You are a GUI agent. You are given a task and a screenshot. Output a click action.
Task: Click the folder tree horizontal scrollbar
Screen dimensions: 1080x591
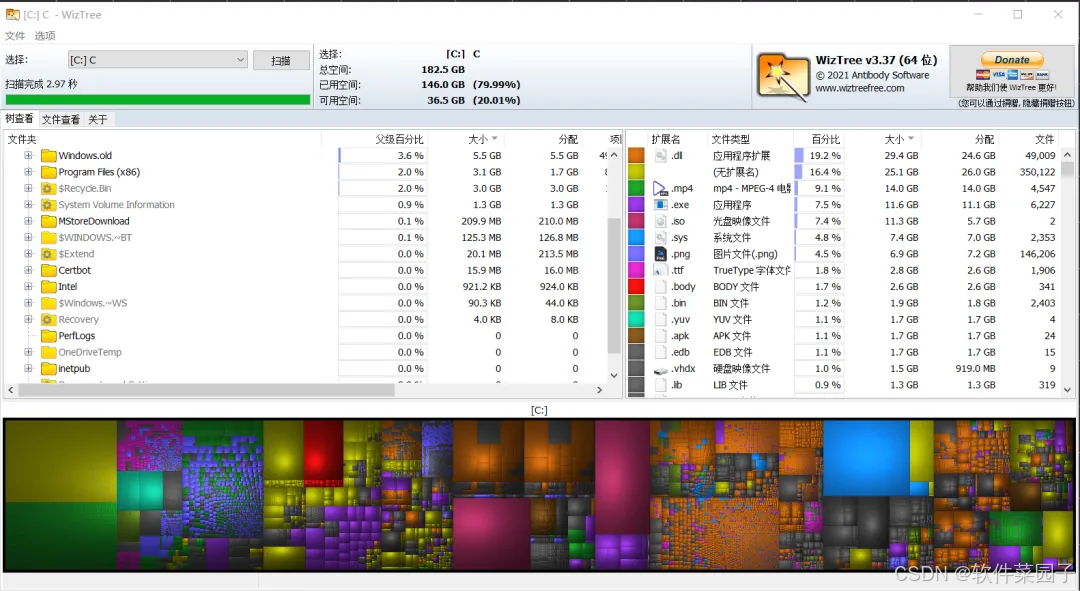tap(206, 390)
